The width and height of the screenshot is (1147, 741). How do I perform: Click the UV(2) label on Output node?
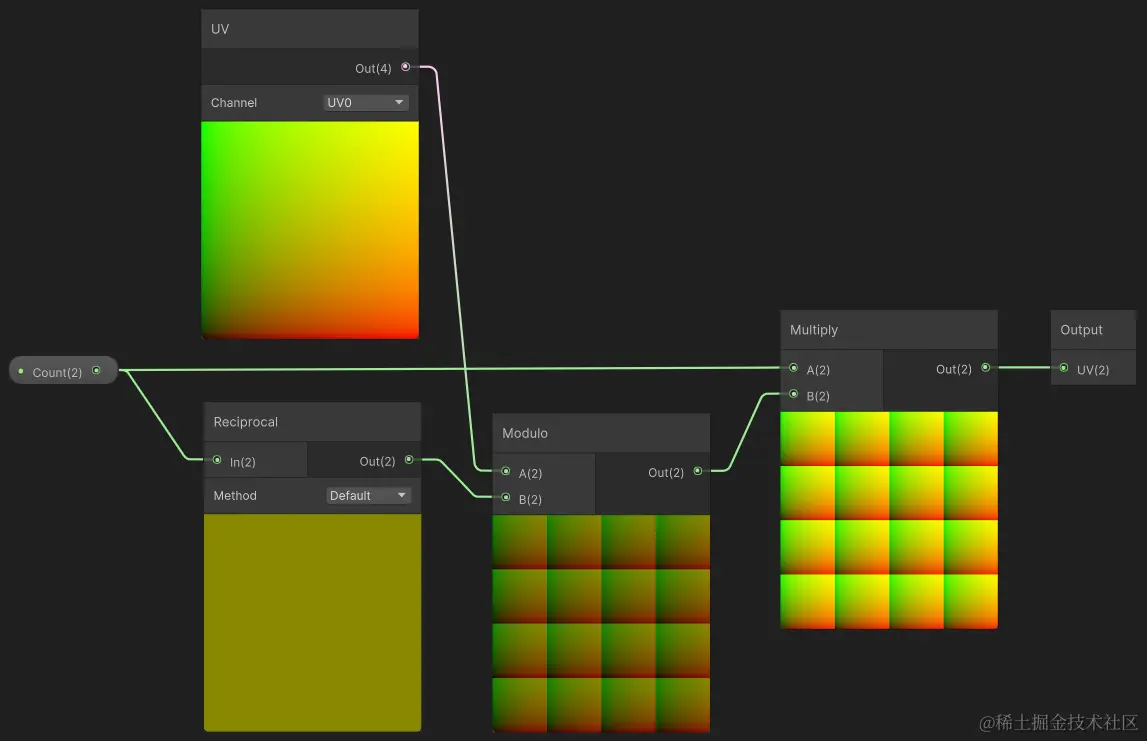1093,369
